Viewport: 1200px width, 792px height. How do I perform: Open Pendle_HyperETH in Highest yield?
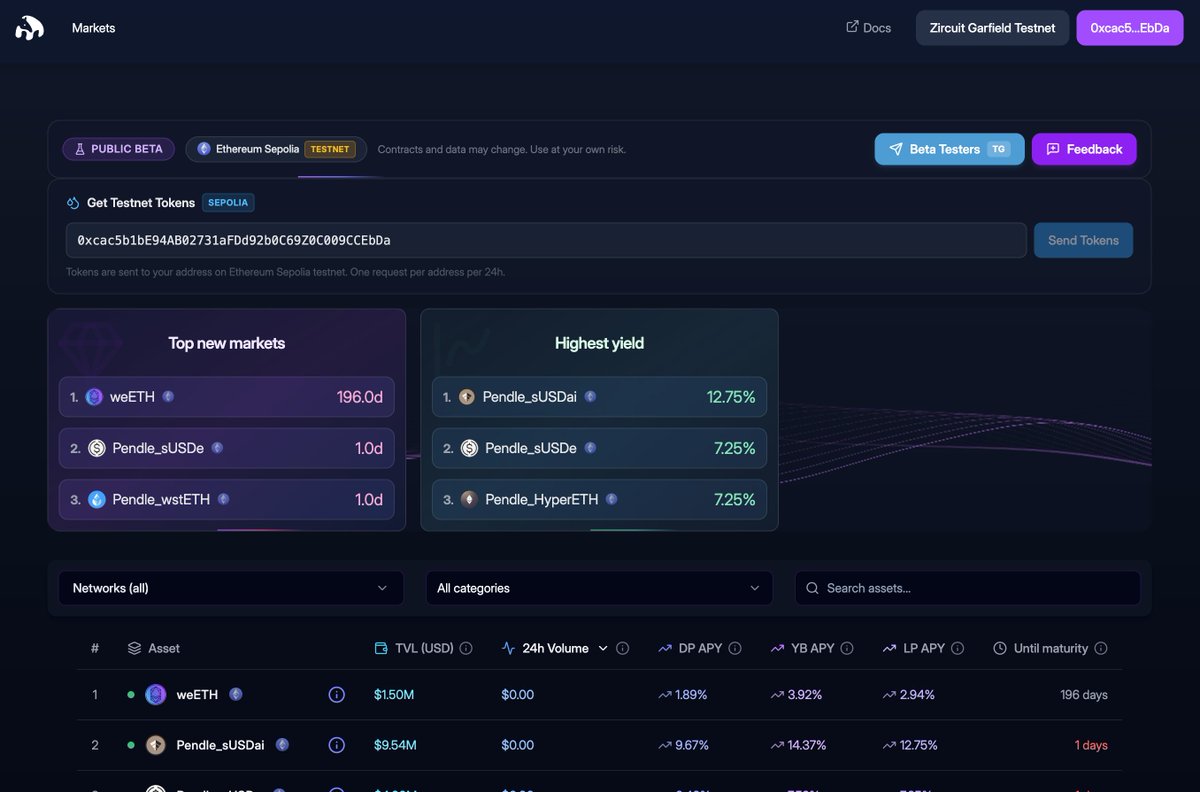point(599,499)
